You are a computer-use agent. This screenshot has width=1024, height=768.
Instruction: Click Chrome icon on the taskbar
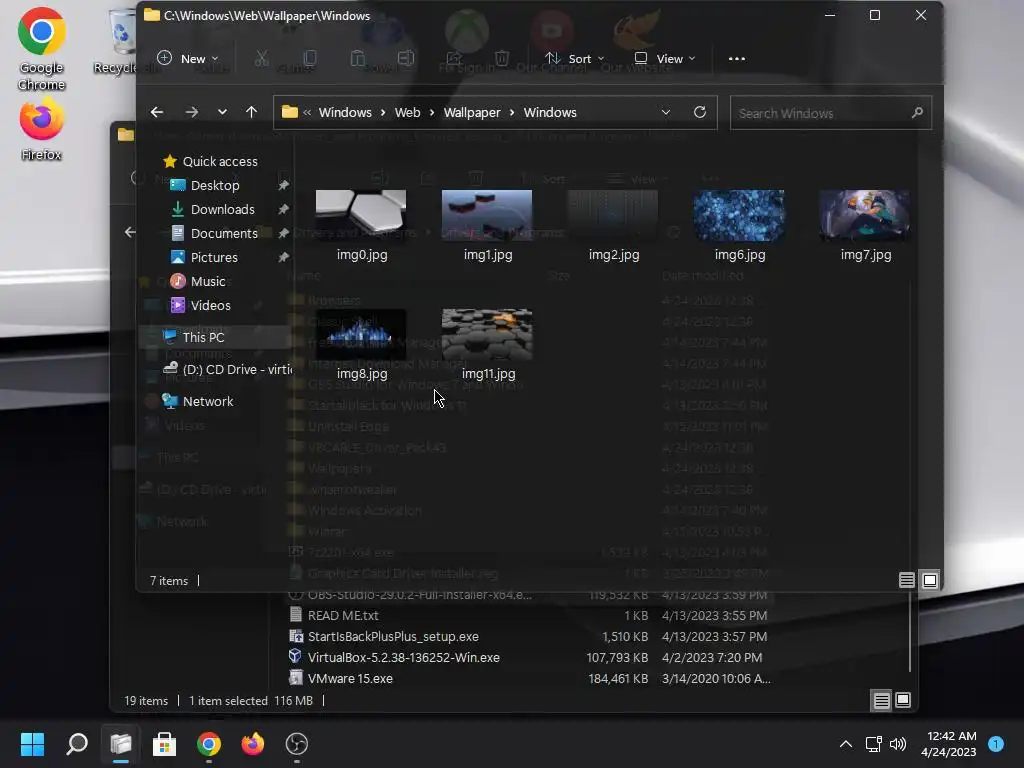[209, 744]
